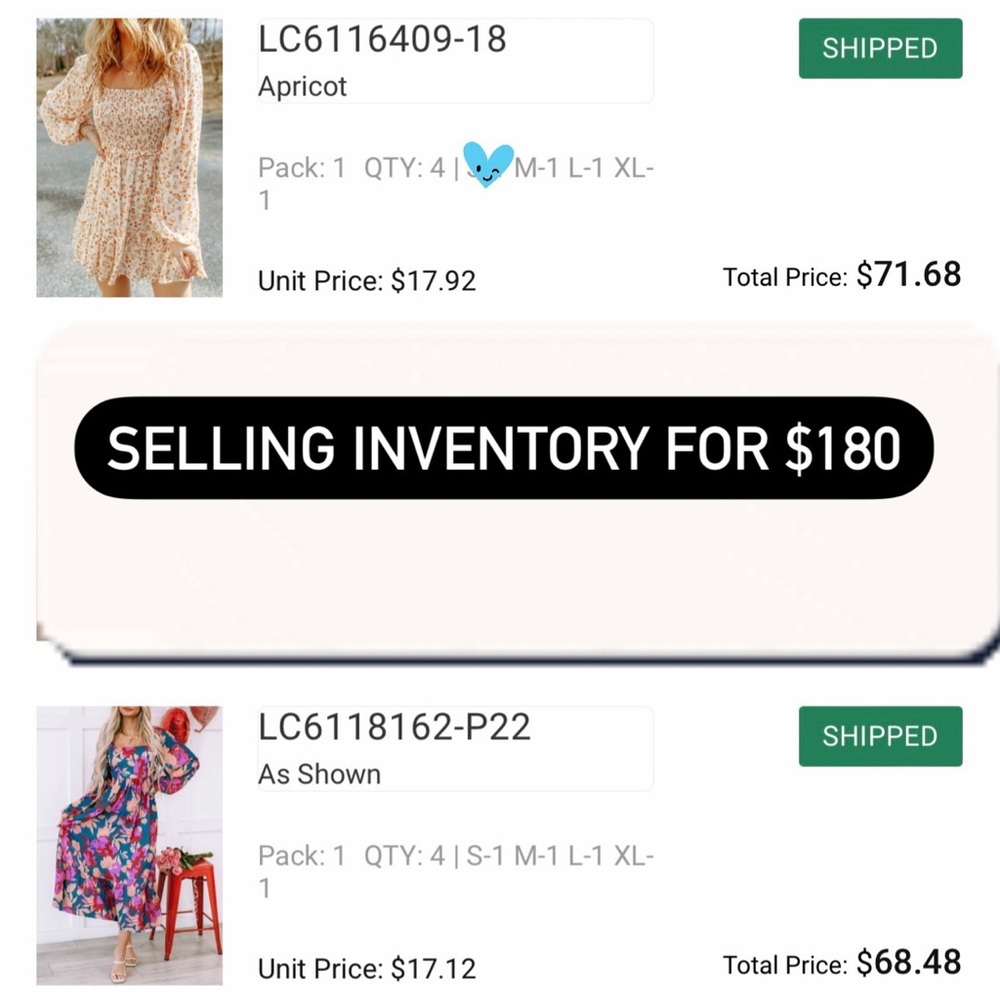
Task: Click the SHIPPED badge for LC6116409-18
Action: click(x=880, y=48)
